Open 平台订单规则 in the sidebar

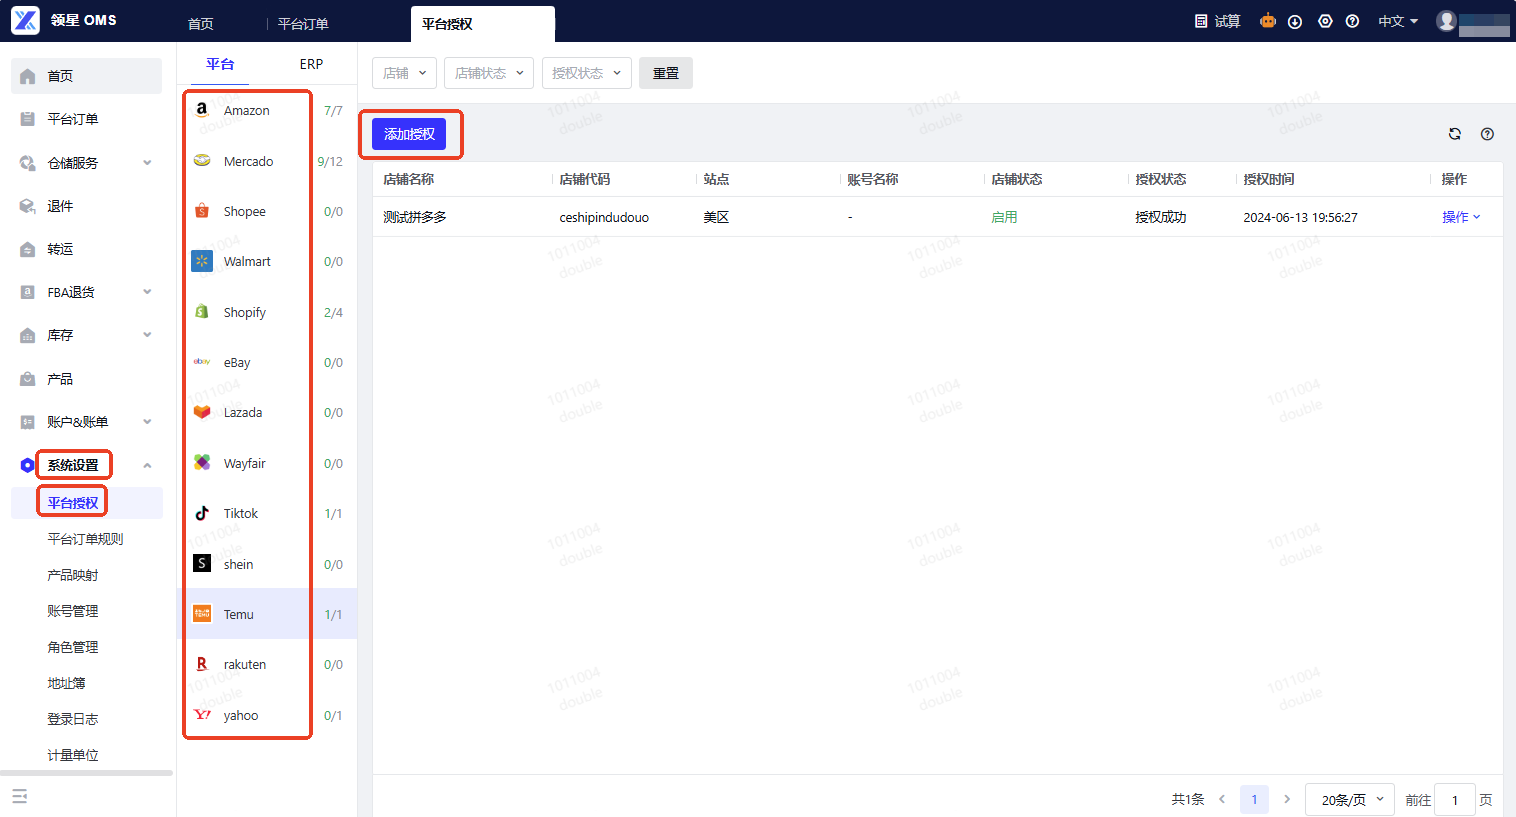coord(86,539)
